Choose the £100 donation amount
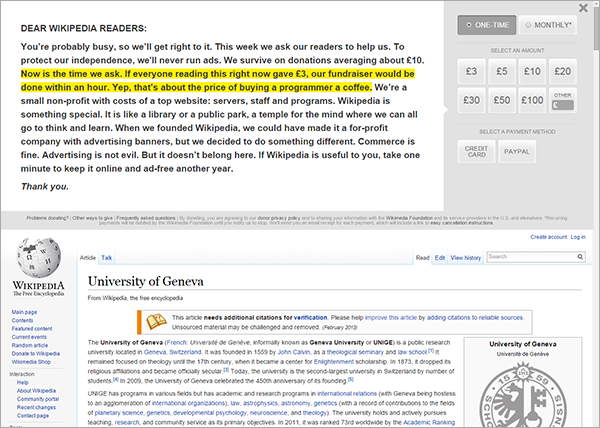The height and width of the screenshot is (428, 600). (532, 100)
